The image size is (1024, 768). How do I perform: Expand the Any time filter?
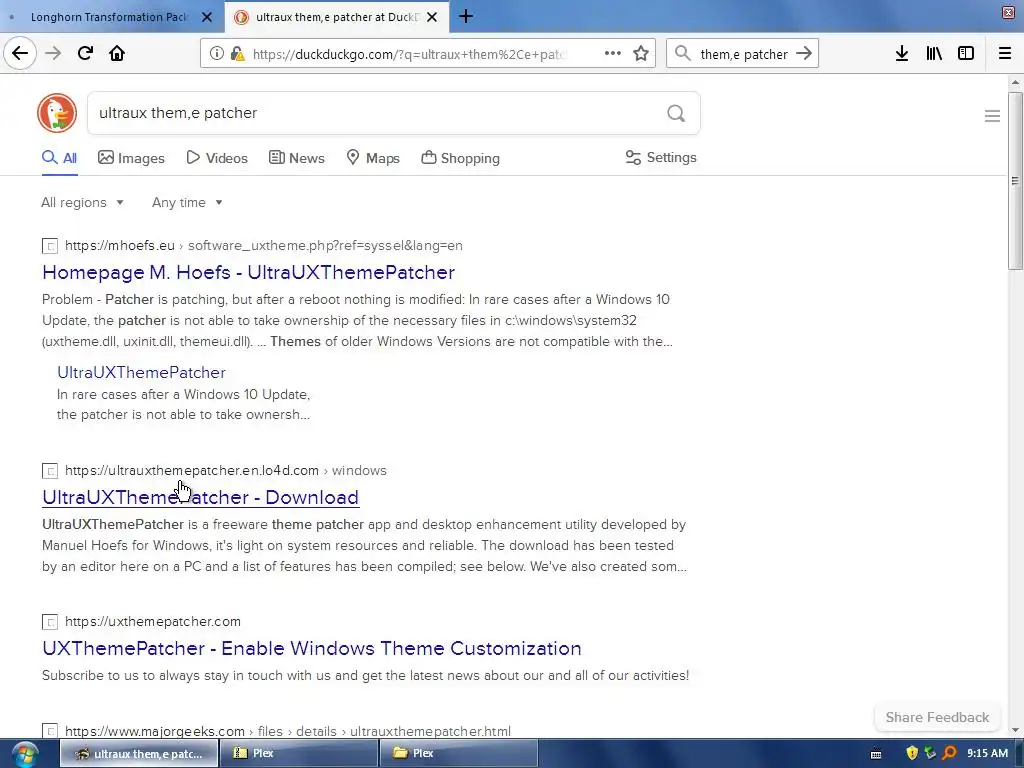(187, 202)
